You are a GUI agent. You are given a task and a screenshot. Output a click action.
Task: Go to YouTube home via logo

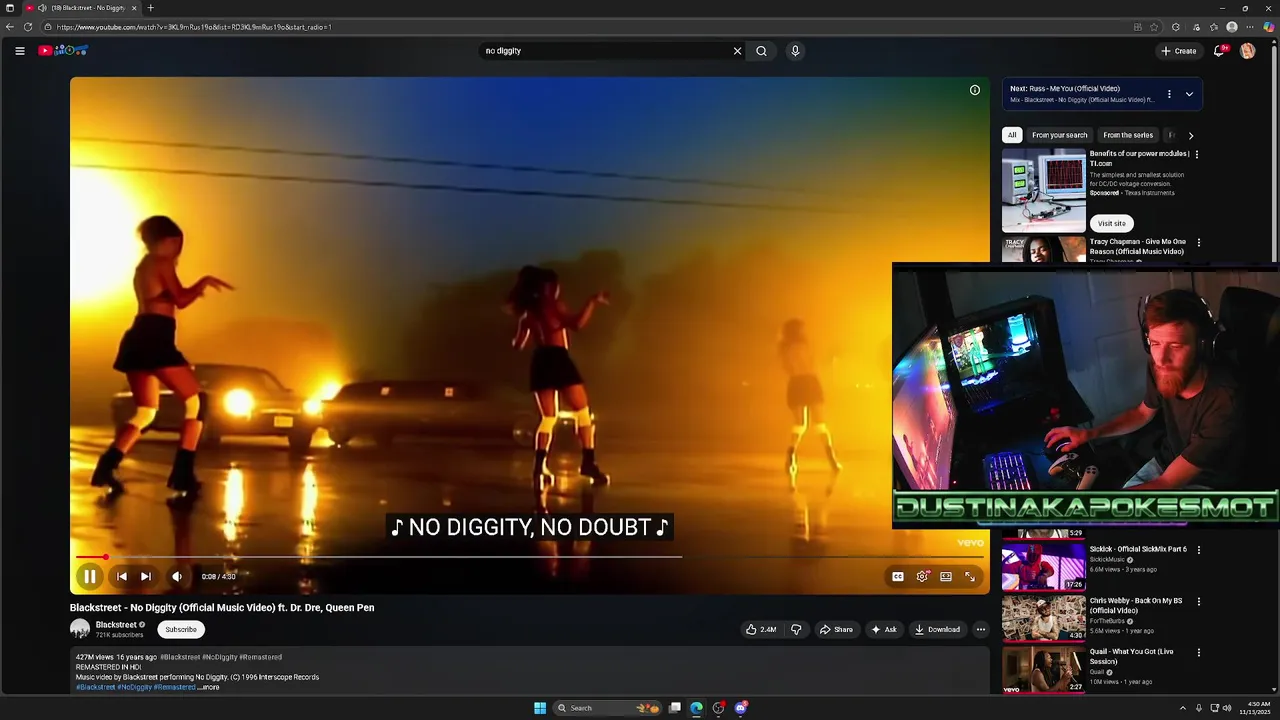click(63, 50)
